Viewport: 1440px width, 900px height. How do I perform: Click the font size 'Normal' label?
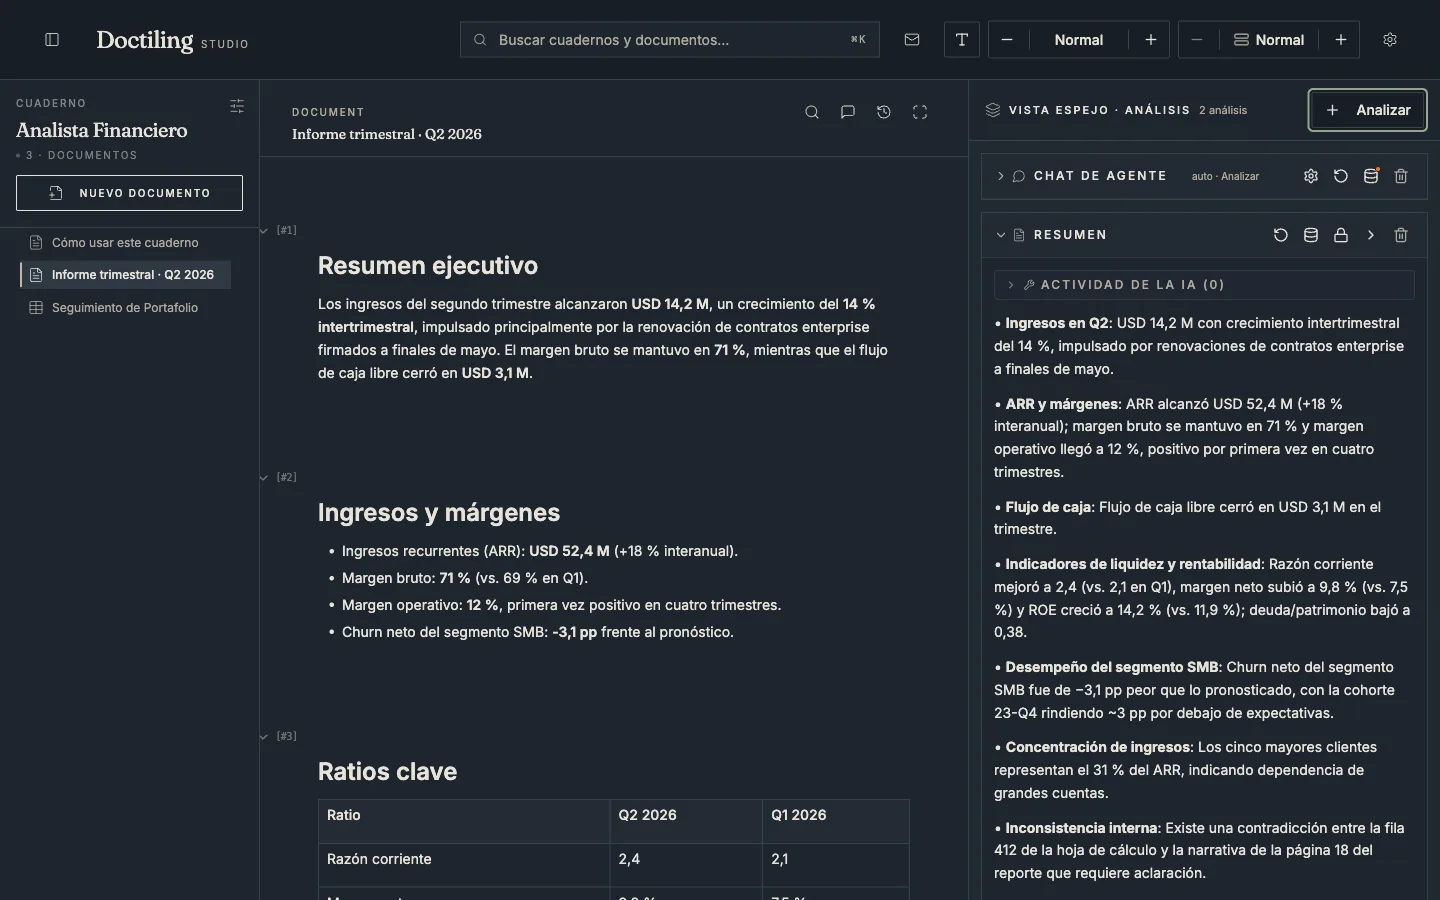tap(1079, 40)
